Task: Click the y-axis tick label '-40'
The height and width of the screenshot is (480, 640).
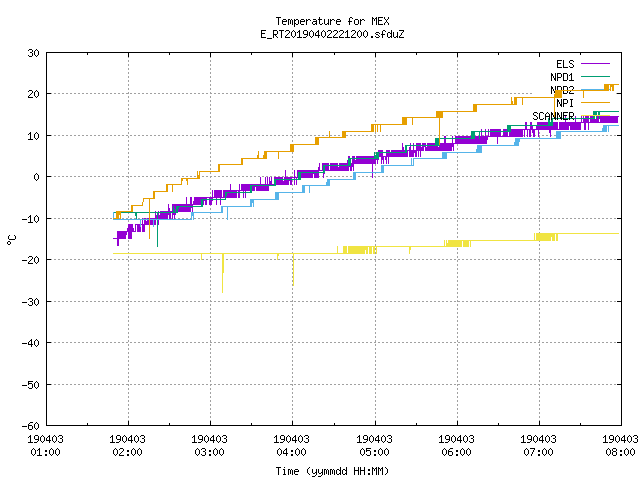Action: 31,343
